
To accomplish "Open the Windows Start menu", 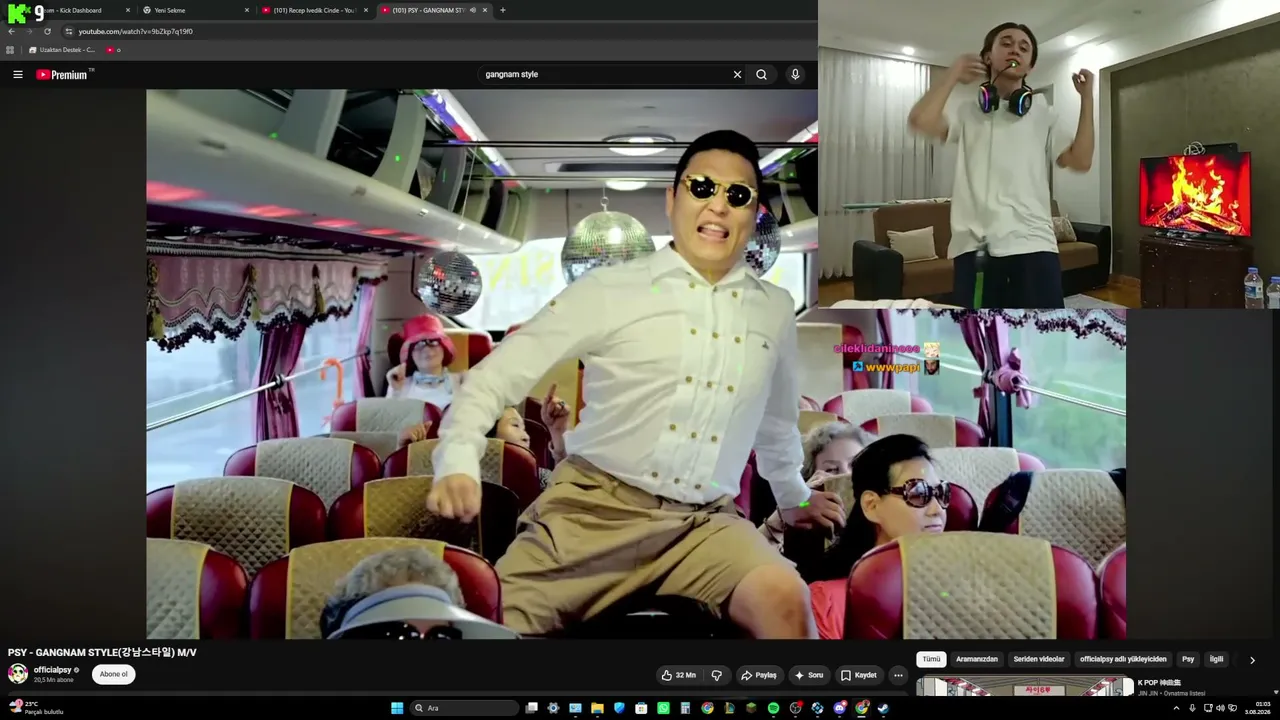I will pyautogui.click(x=397, y=708).
